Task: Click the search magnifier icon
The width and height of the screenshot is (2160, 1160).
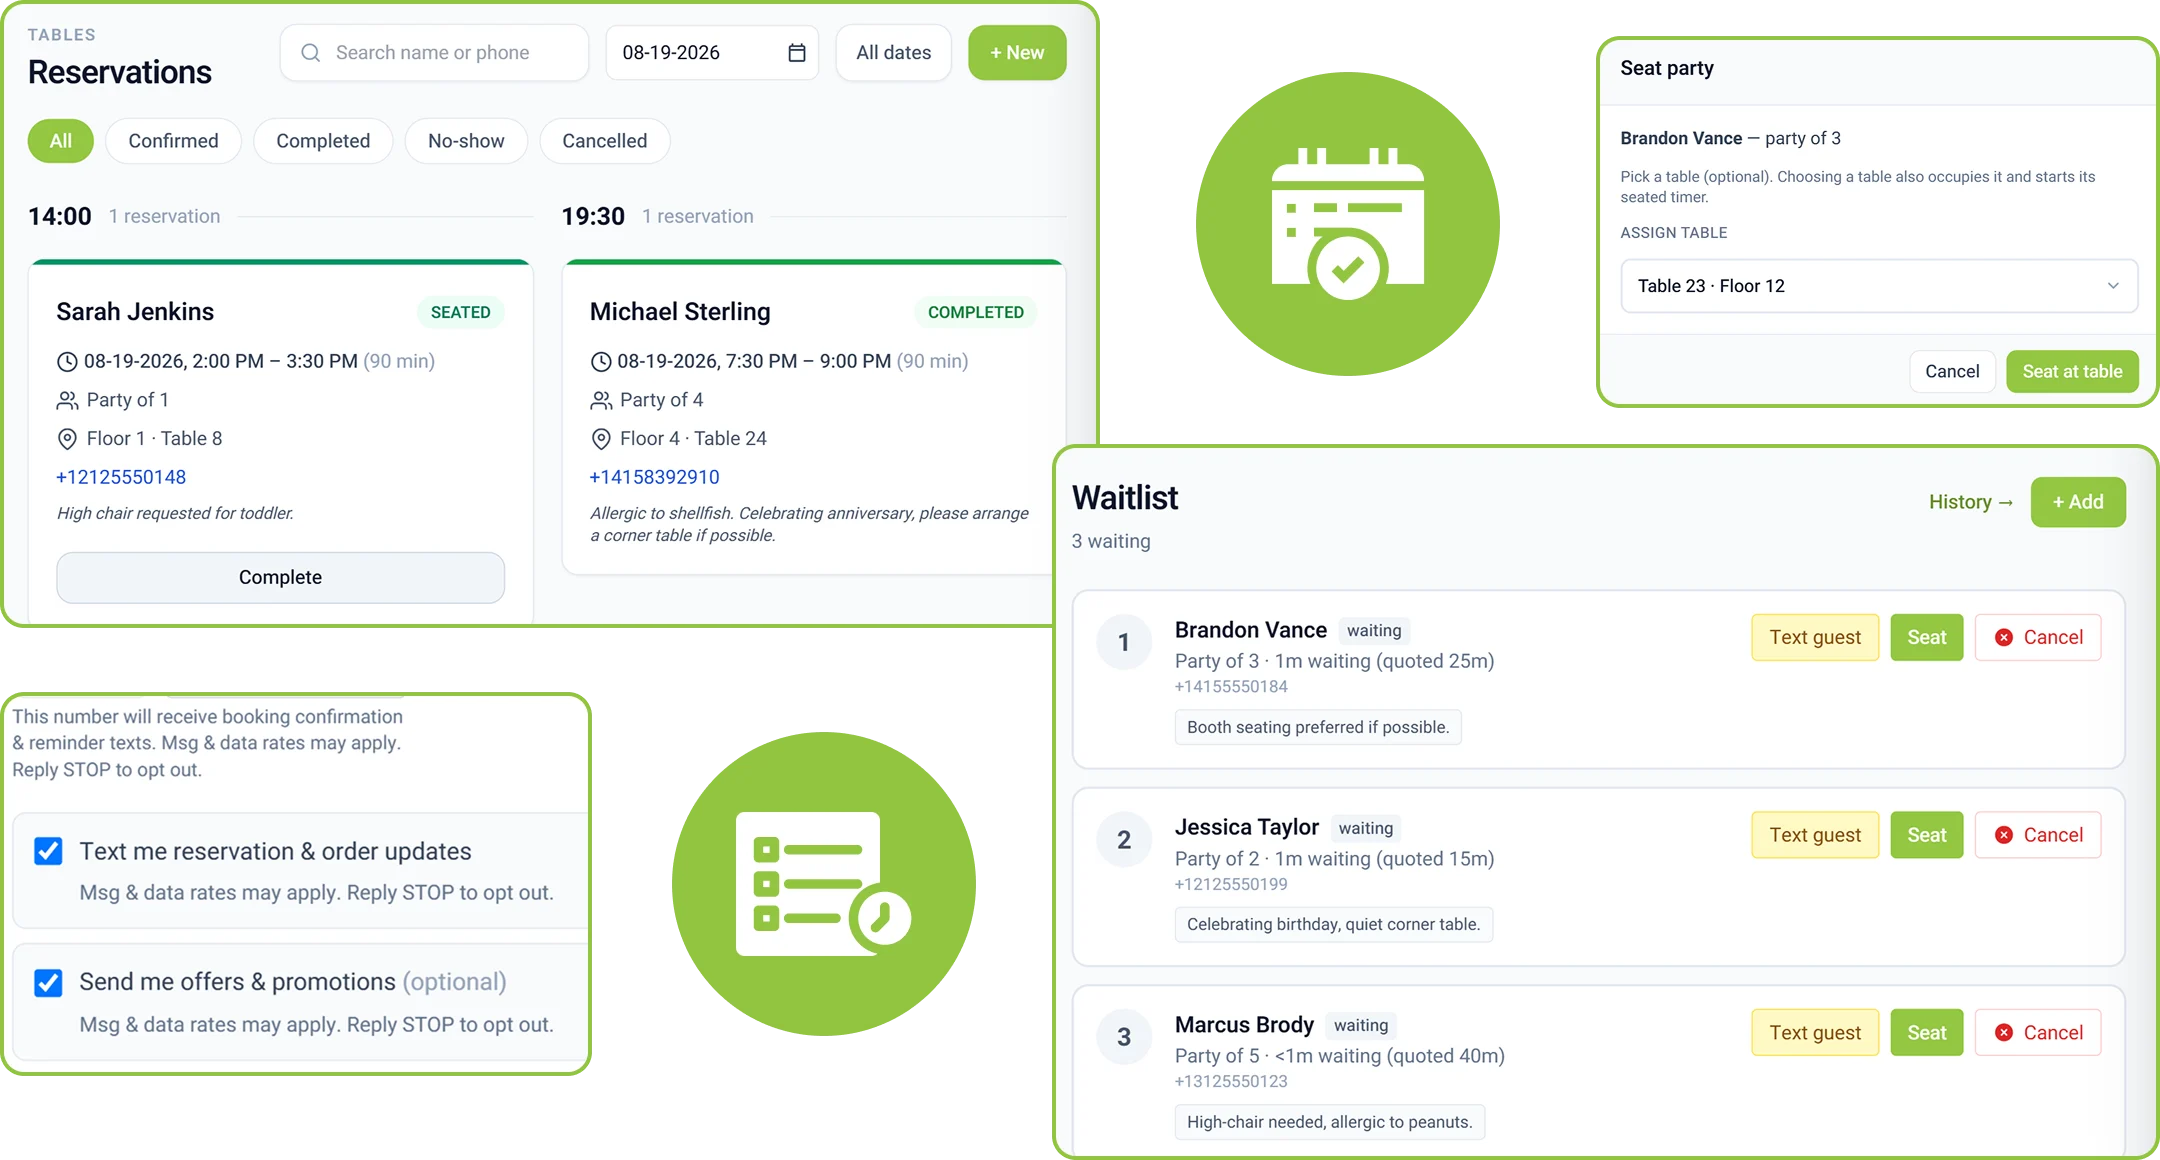Action: [311, 53]
